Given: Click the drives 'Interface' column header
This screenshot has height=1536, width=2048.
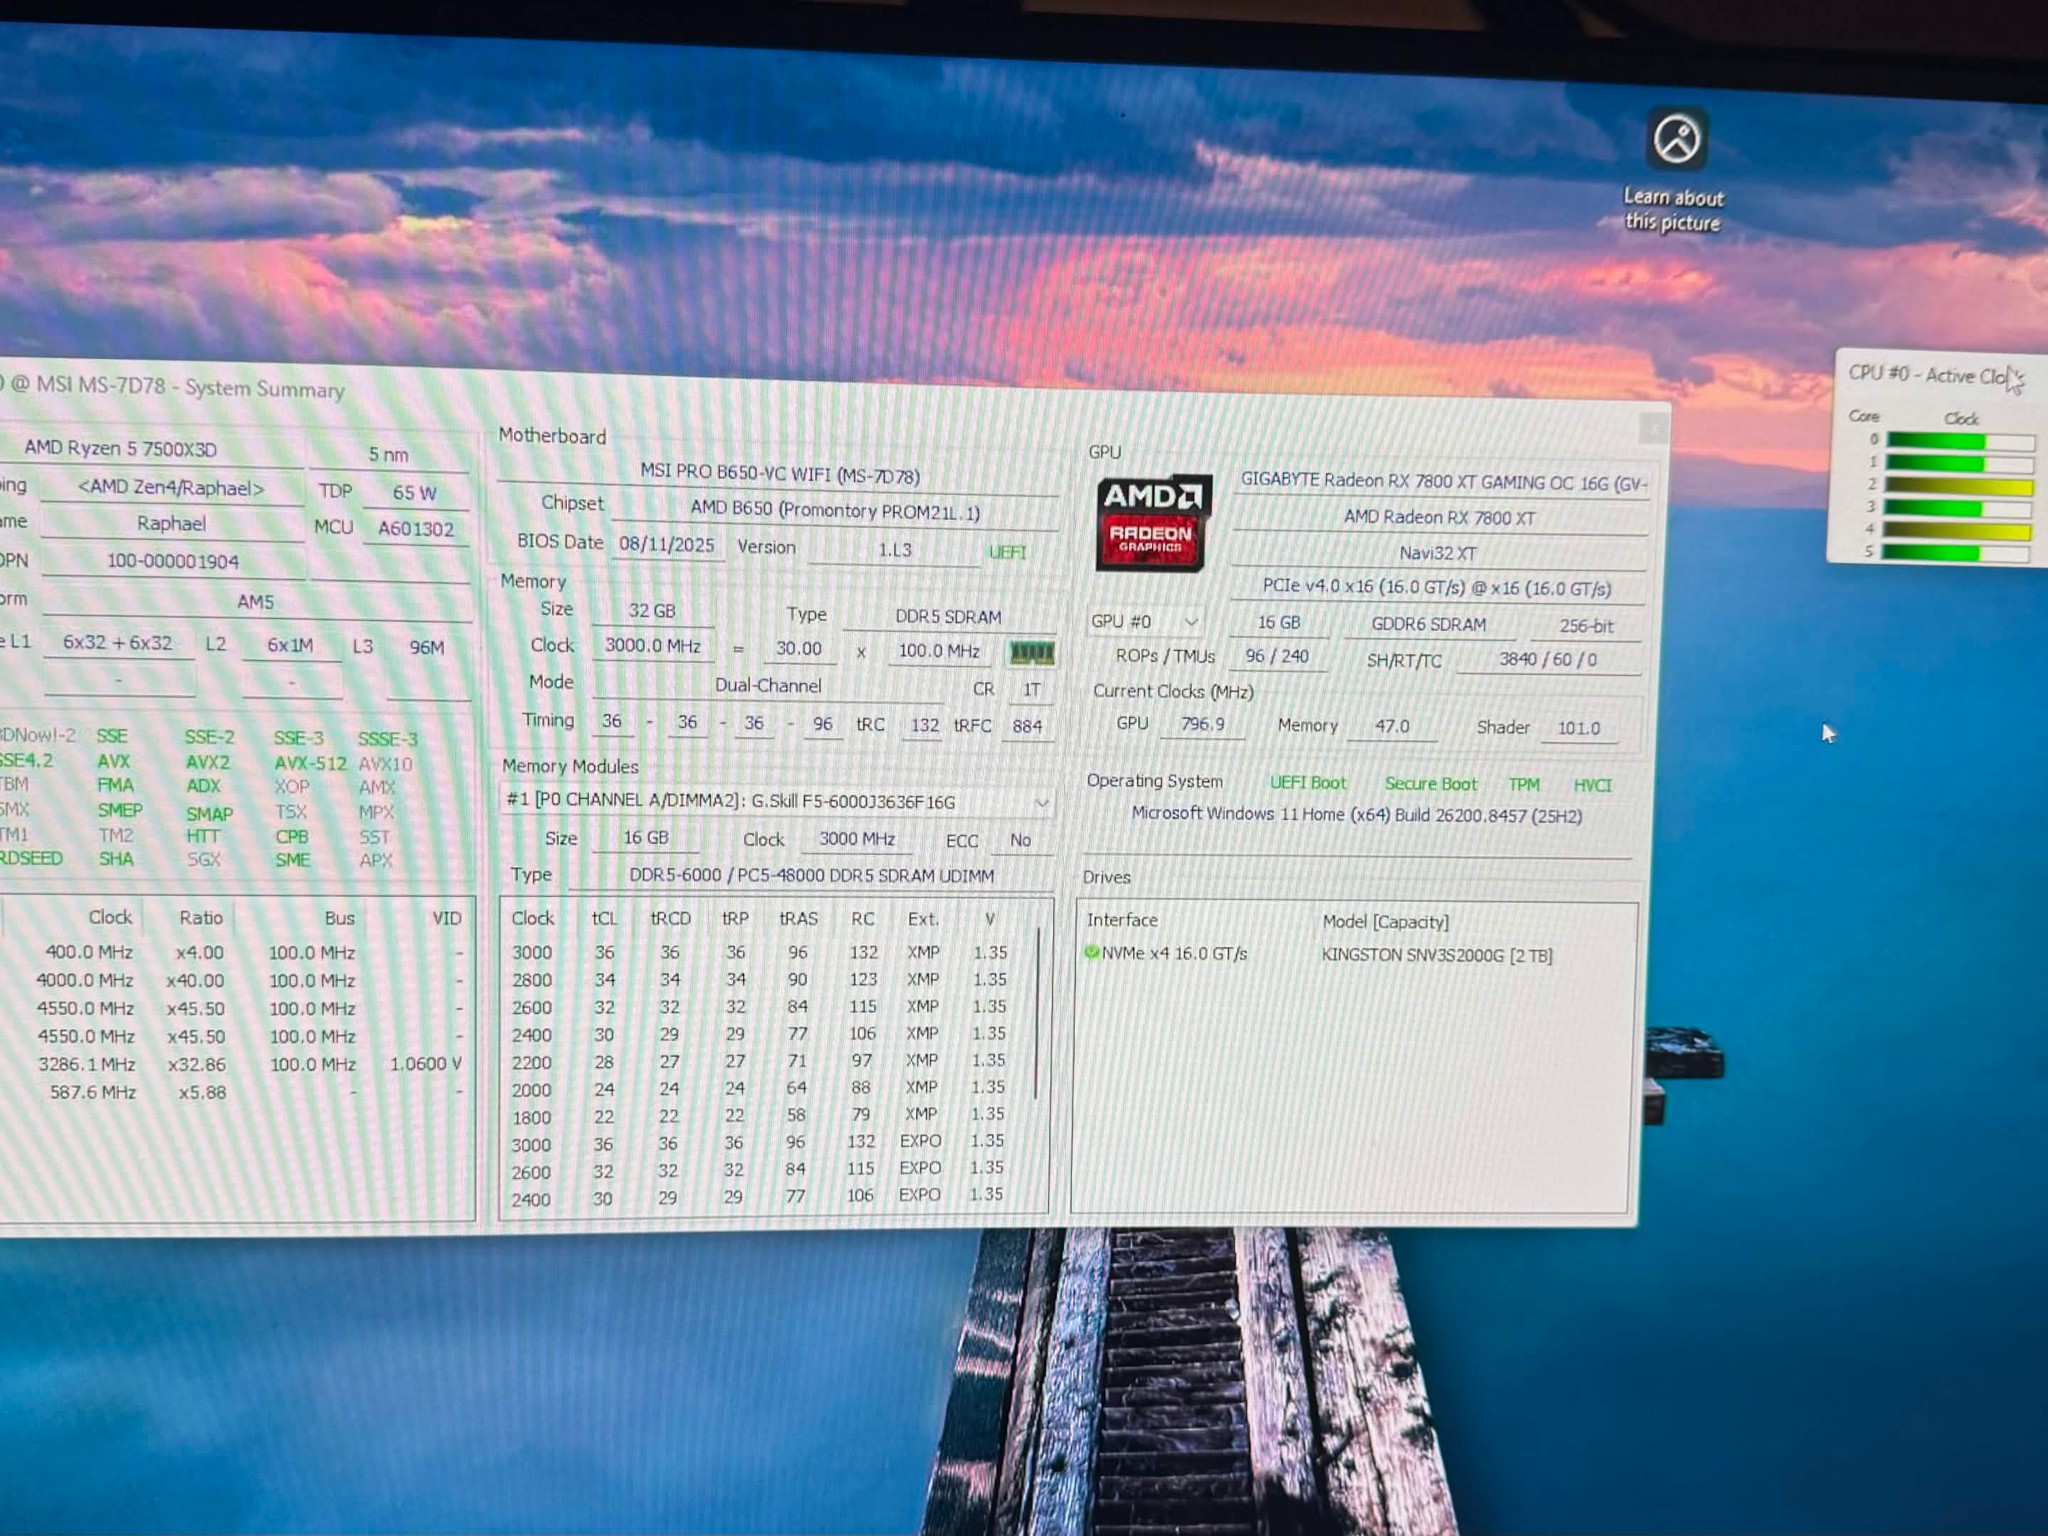Looking at the screenshot, I should click(x=1121, y=919).
